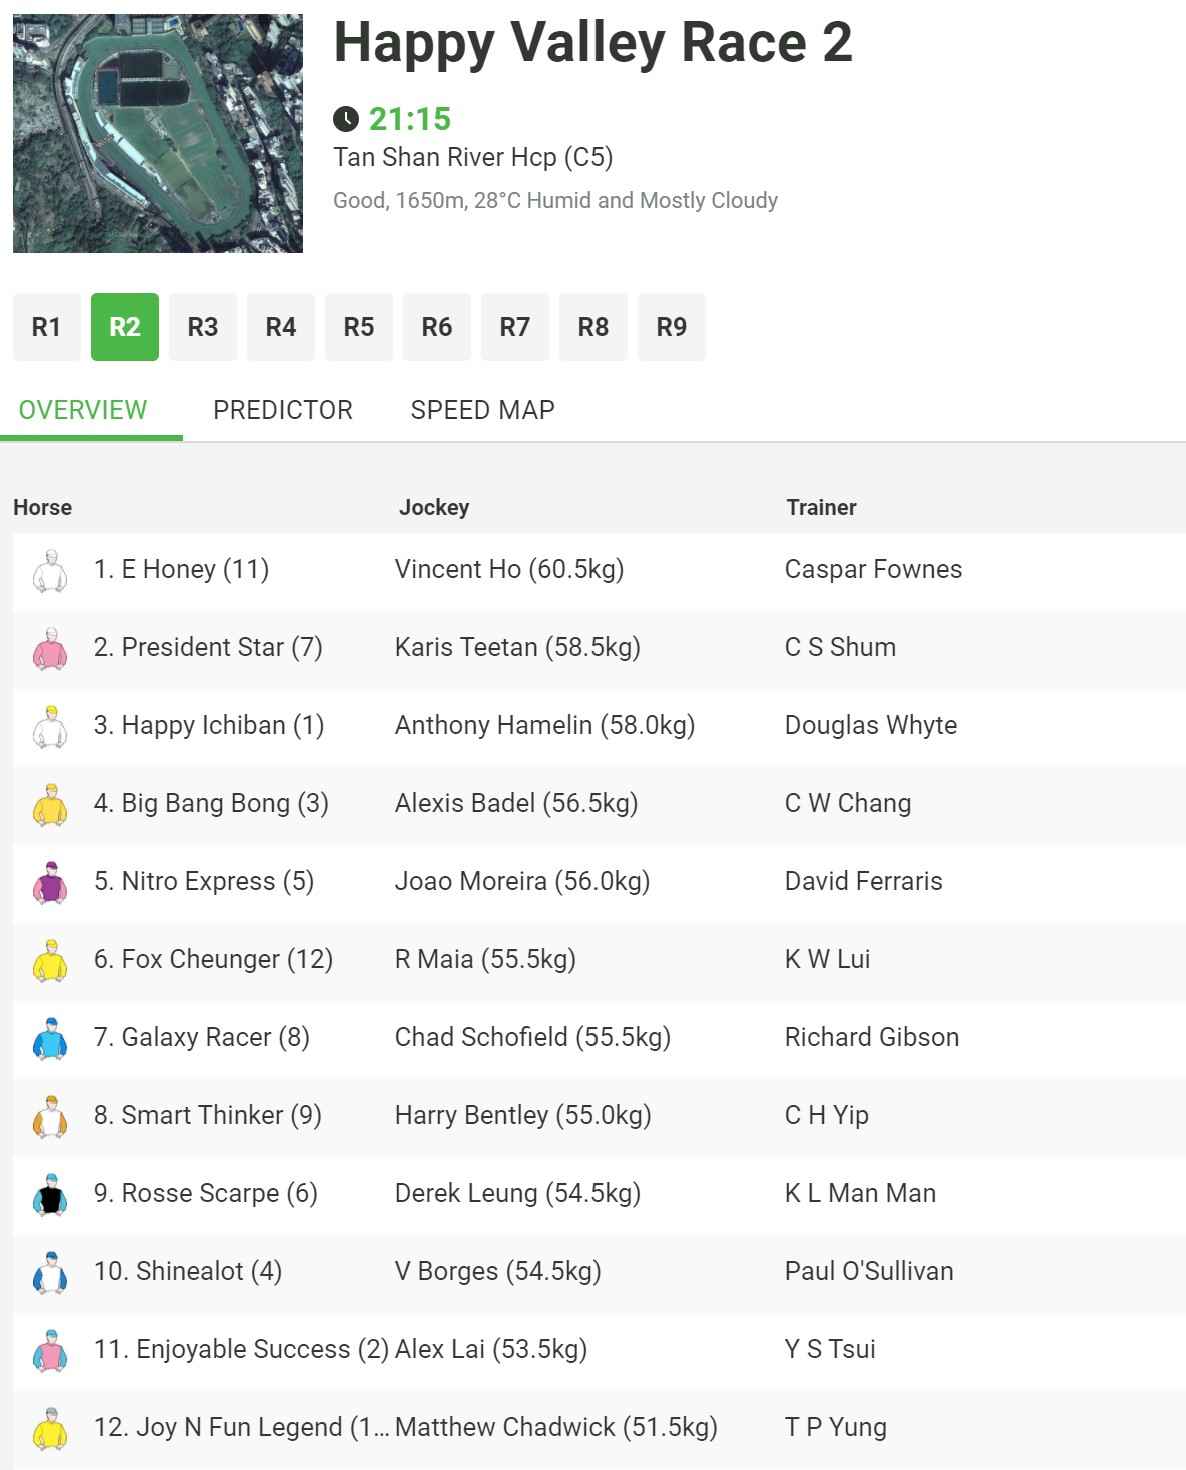The image size is (1186, 1470).
Task: Open the Speed Map tab
Action: point(483,410)
